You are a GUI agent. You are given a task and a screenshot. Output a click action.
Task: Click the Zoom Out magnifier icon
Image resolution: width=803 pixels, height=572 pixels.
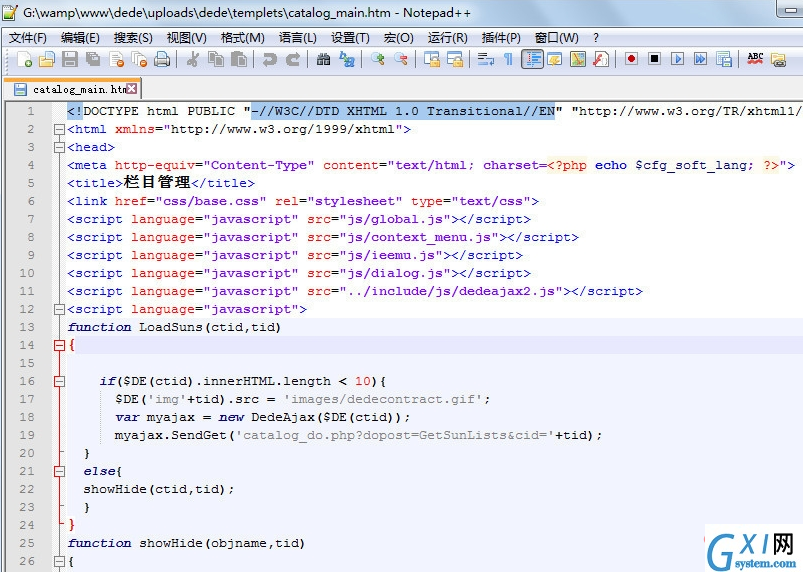400,59
